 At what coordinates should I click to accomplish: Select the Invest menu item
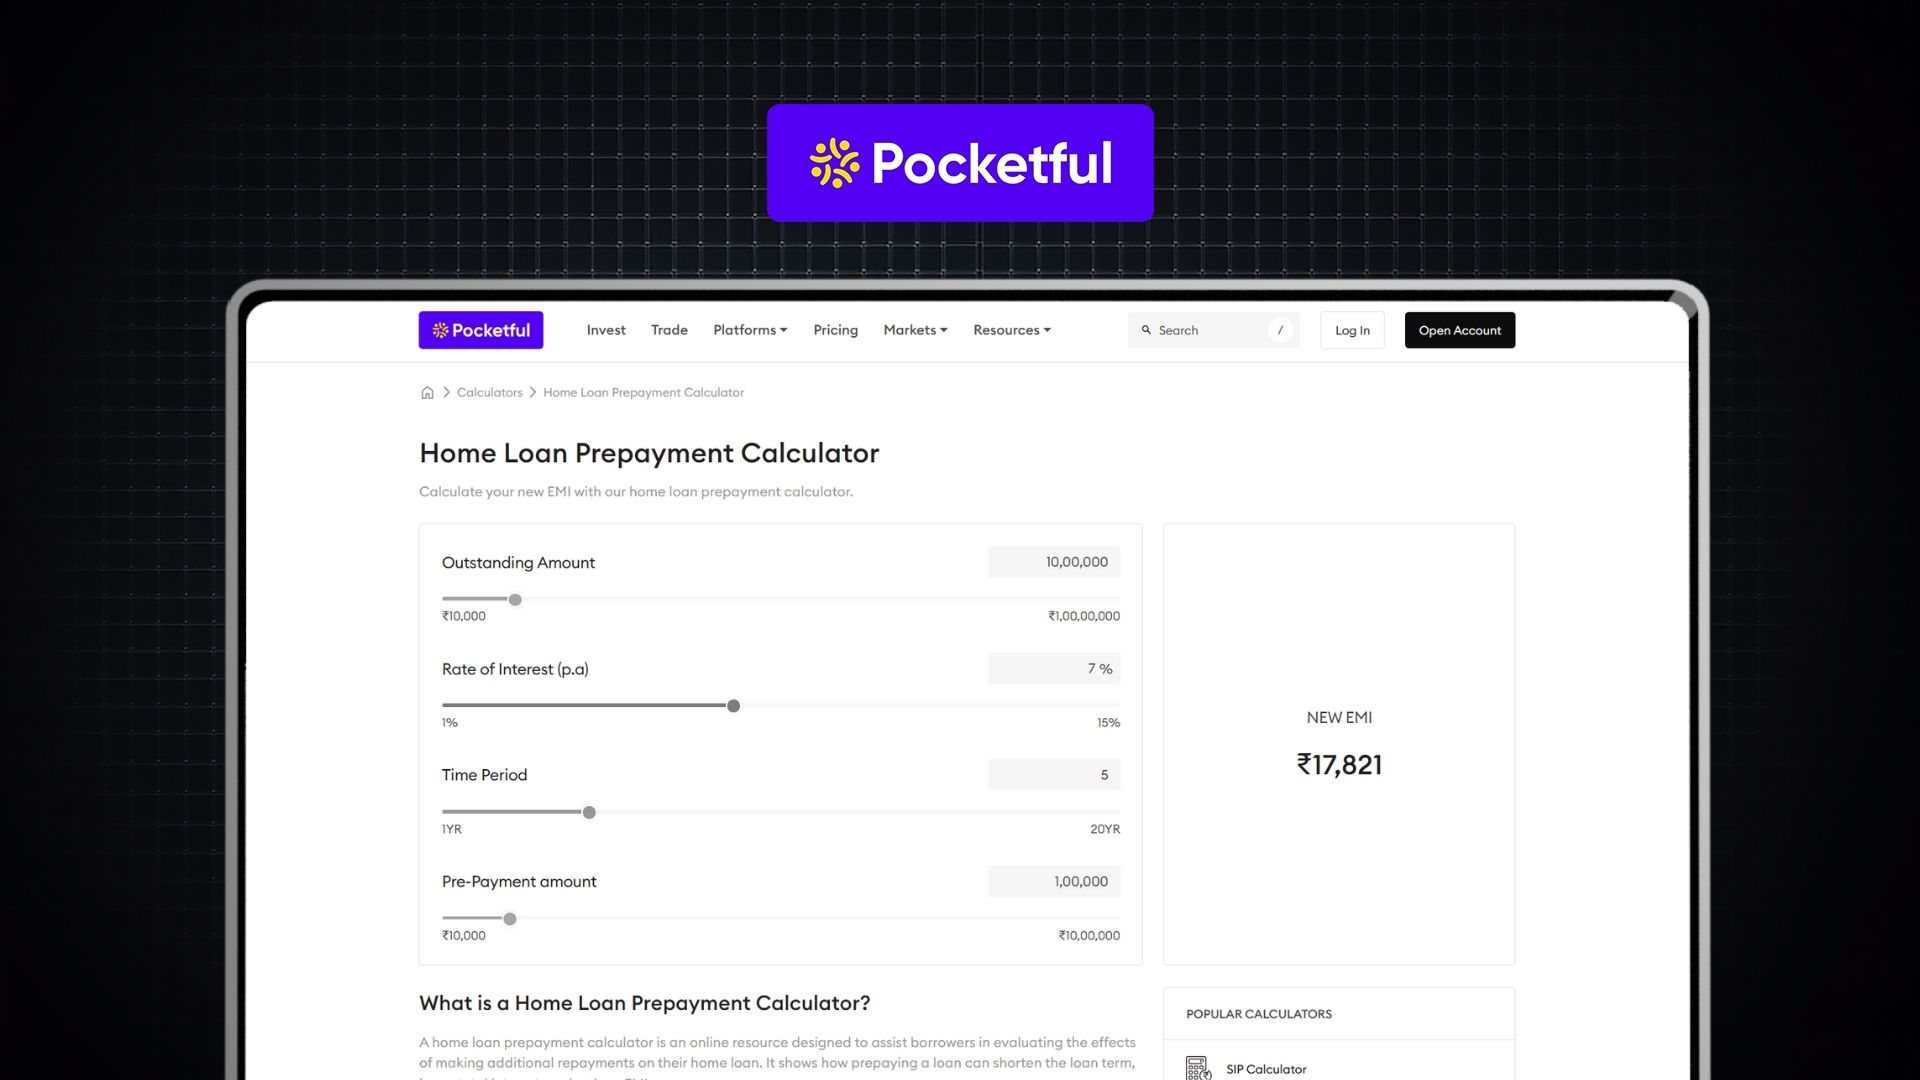[x=605, y=330]
